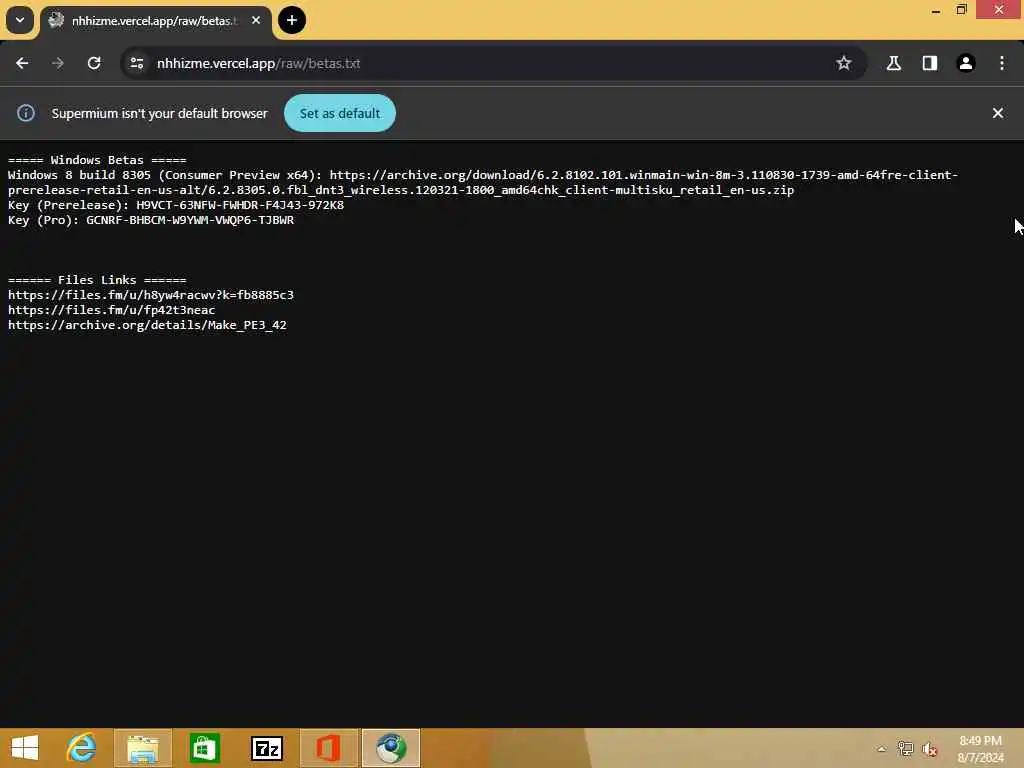Open the profile account icon
Viewport: 1024px width, 768px height.
click(966, 63)
